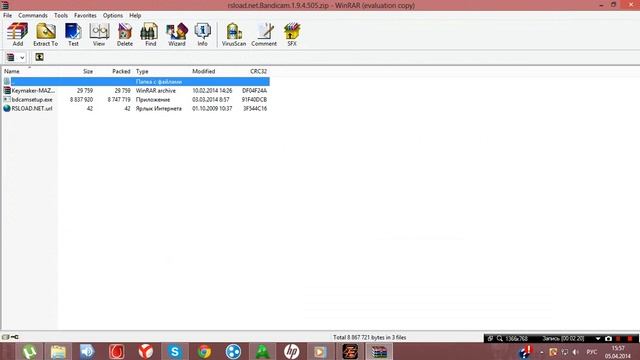Image resolution: width=640 pixels, height=360 pixels.
Task: Open the File menu
Action: pos(7,15)
